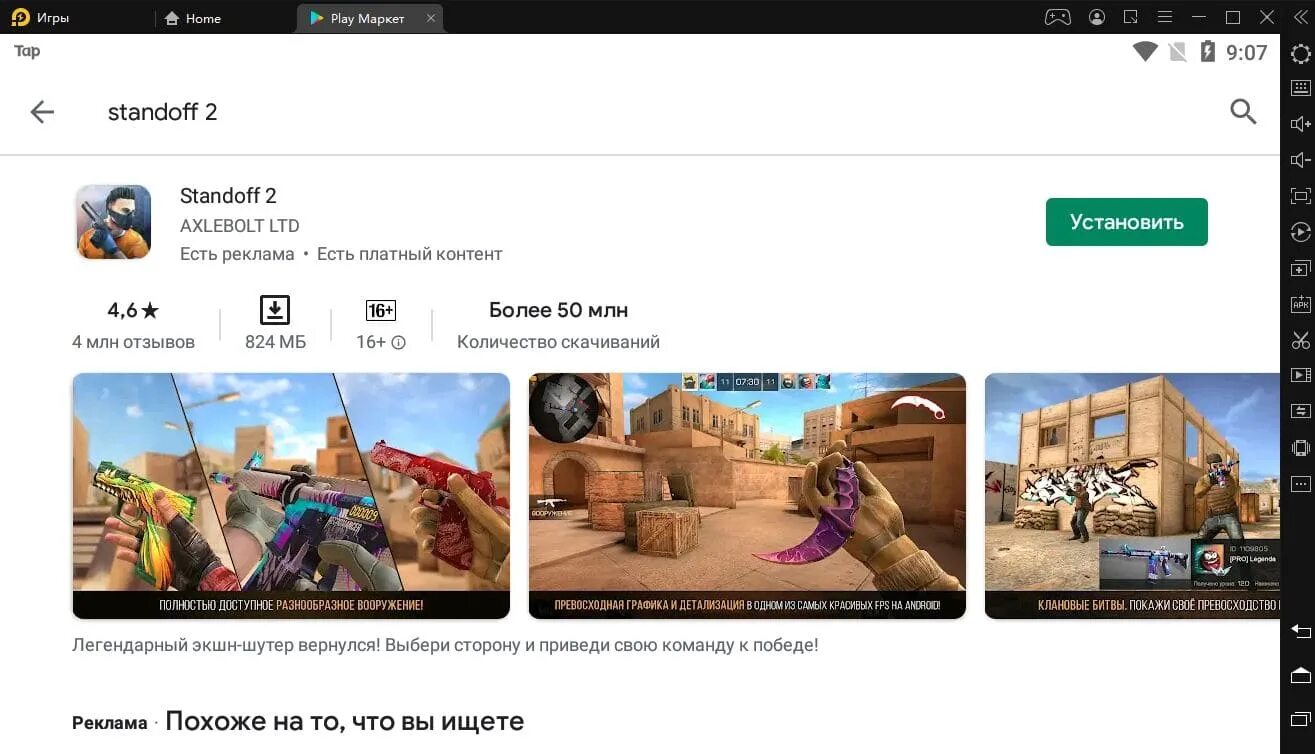Viewport: 1315px width, 754px height.
Task: Click the battery status icon
Action: 1208,52
